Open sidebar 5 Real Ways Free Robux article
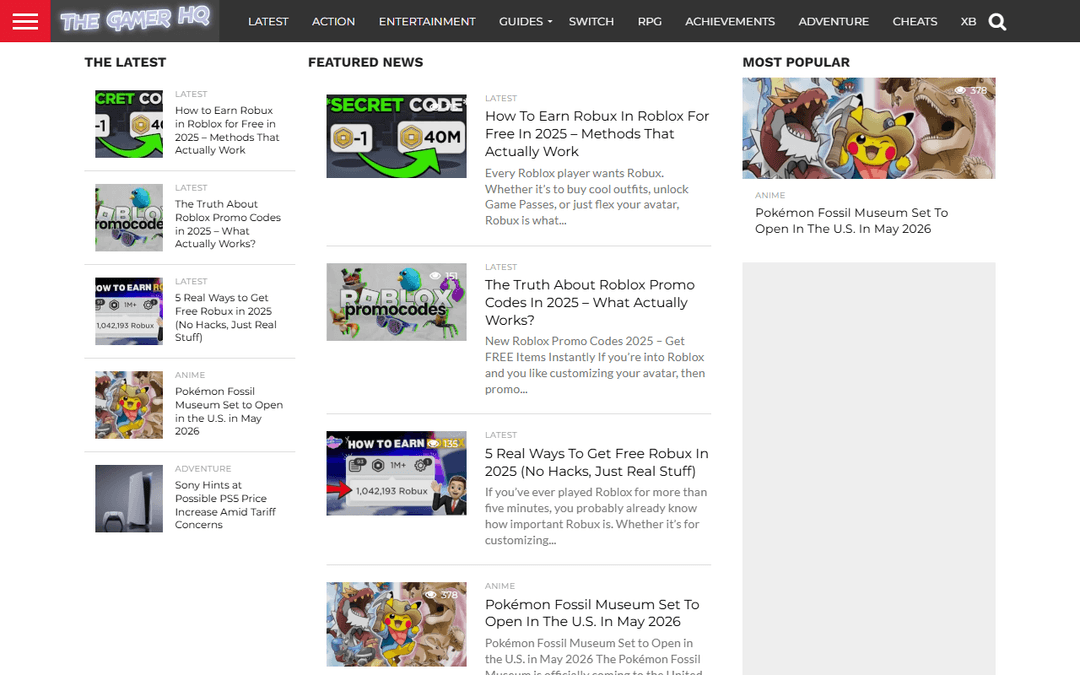1080x675 pixels. pos(225,318)
